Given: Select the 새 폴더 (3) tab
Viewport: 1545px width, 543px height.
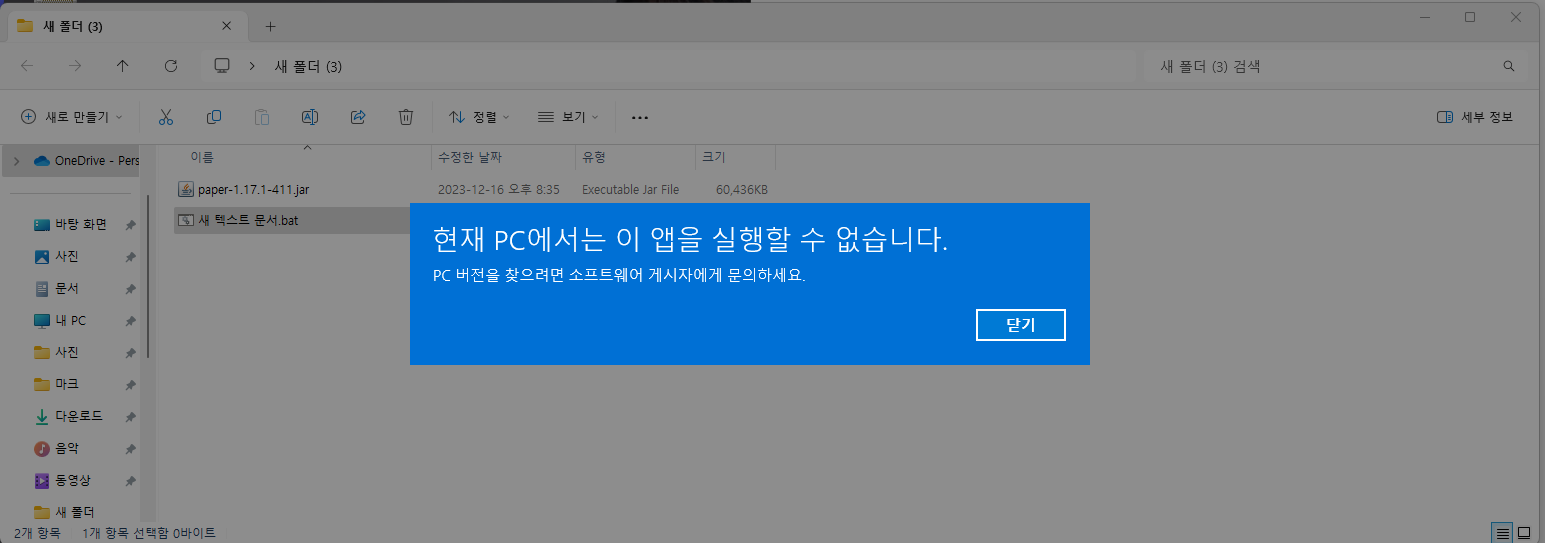Looking at the screenshot, I should 126,26.
